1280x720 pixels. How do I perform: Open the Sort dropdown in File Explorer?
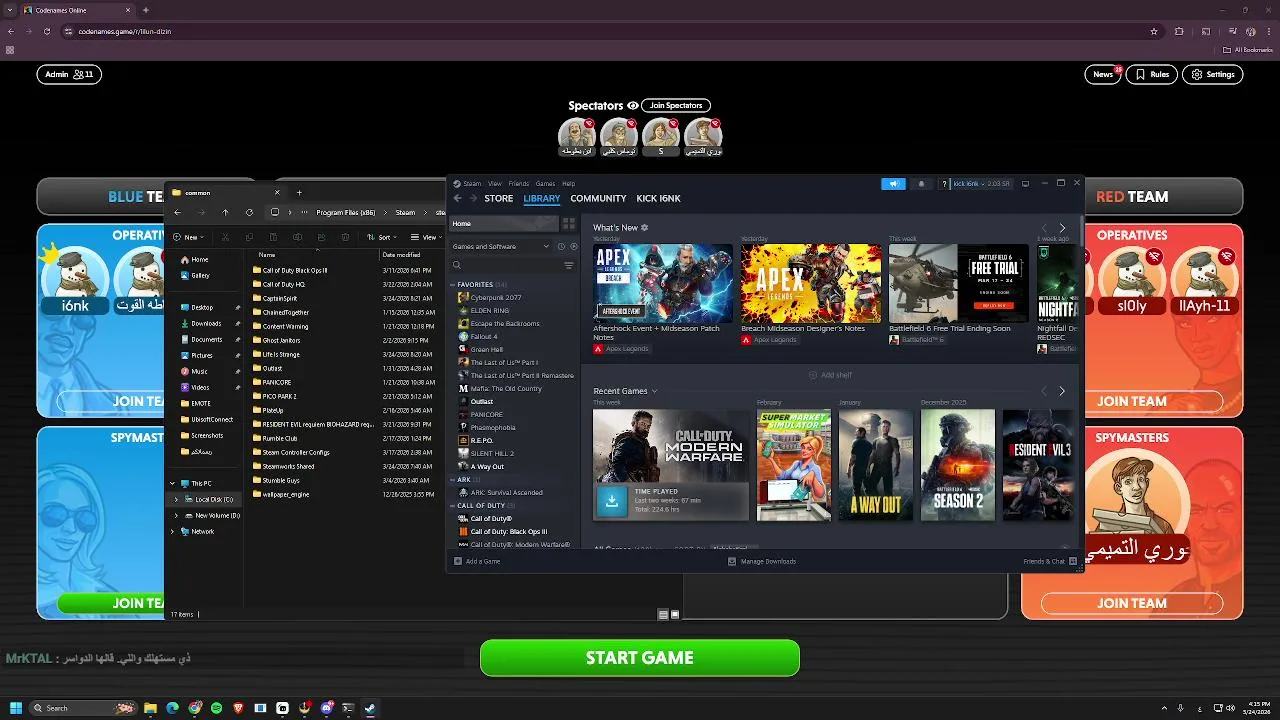pyautogui.click(x=380, y=237)
